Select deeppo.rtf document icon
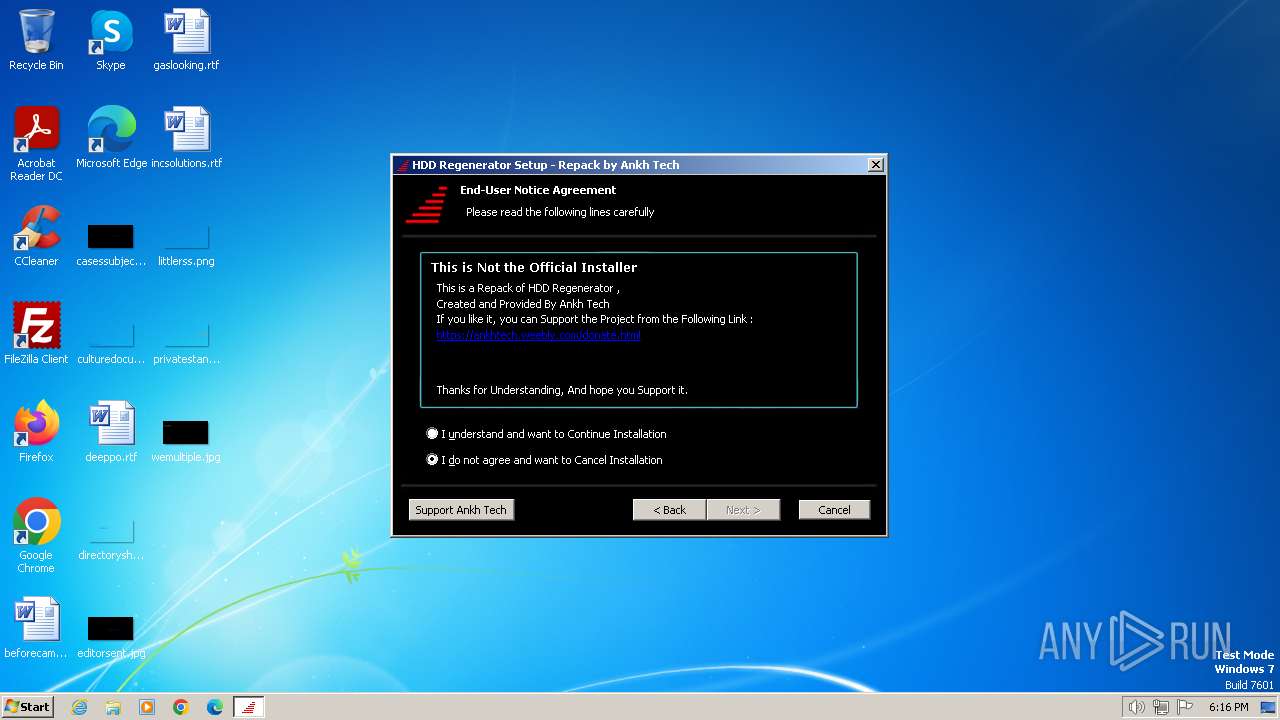 coord(111,431)
